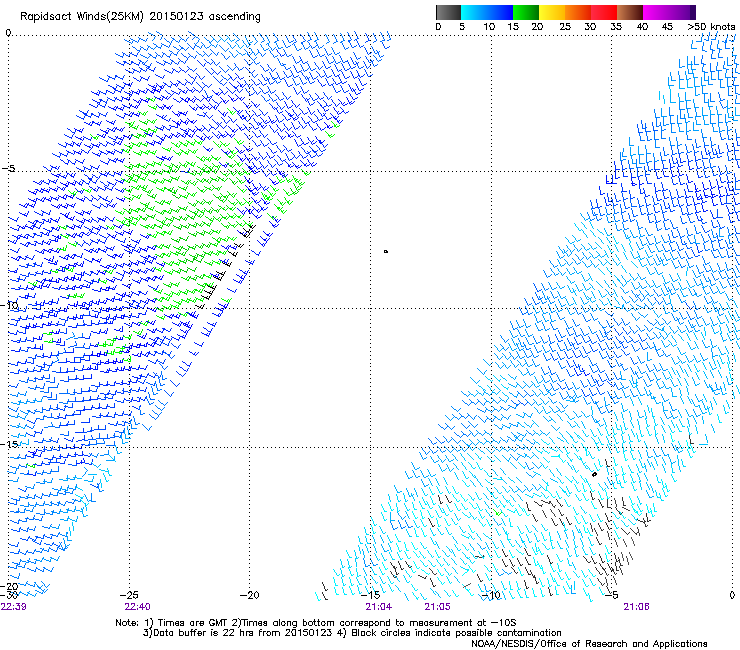This screenshot has width=740, height=650.
Task: Select the green 15-20 knots swatch
Action: [x=526, y=12]
